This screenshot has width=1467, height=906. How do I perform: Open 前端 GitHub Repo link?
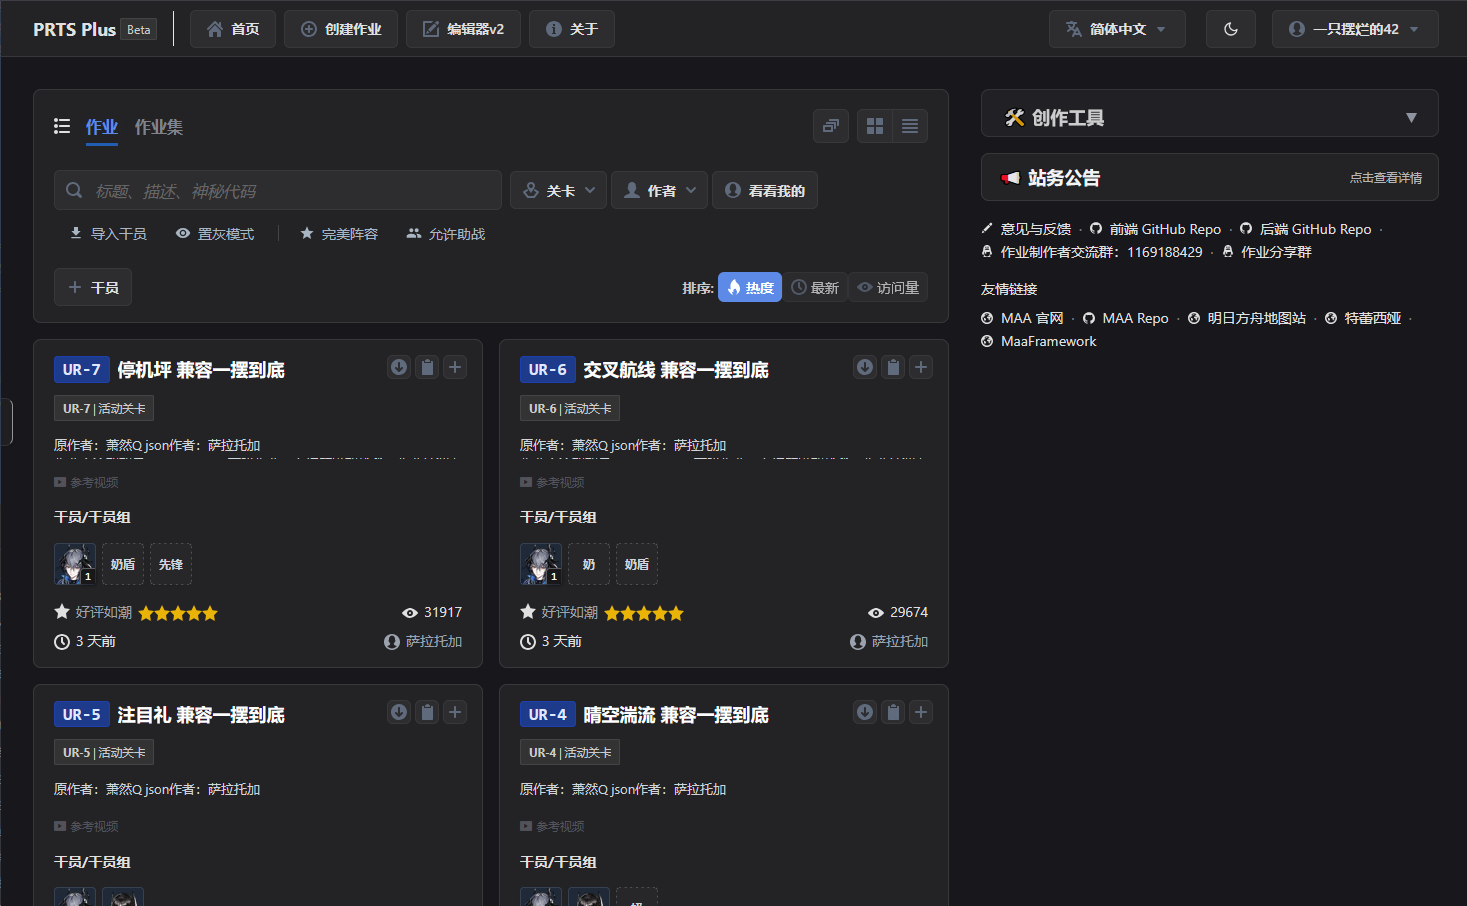coord(1156,229)
